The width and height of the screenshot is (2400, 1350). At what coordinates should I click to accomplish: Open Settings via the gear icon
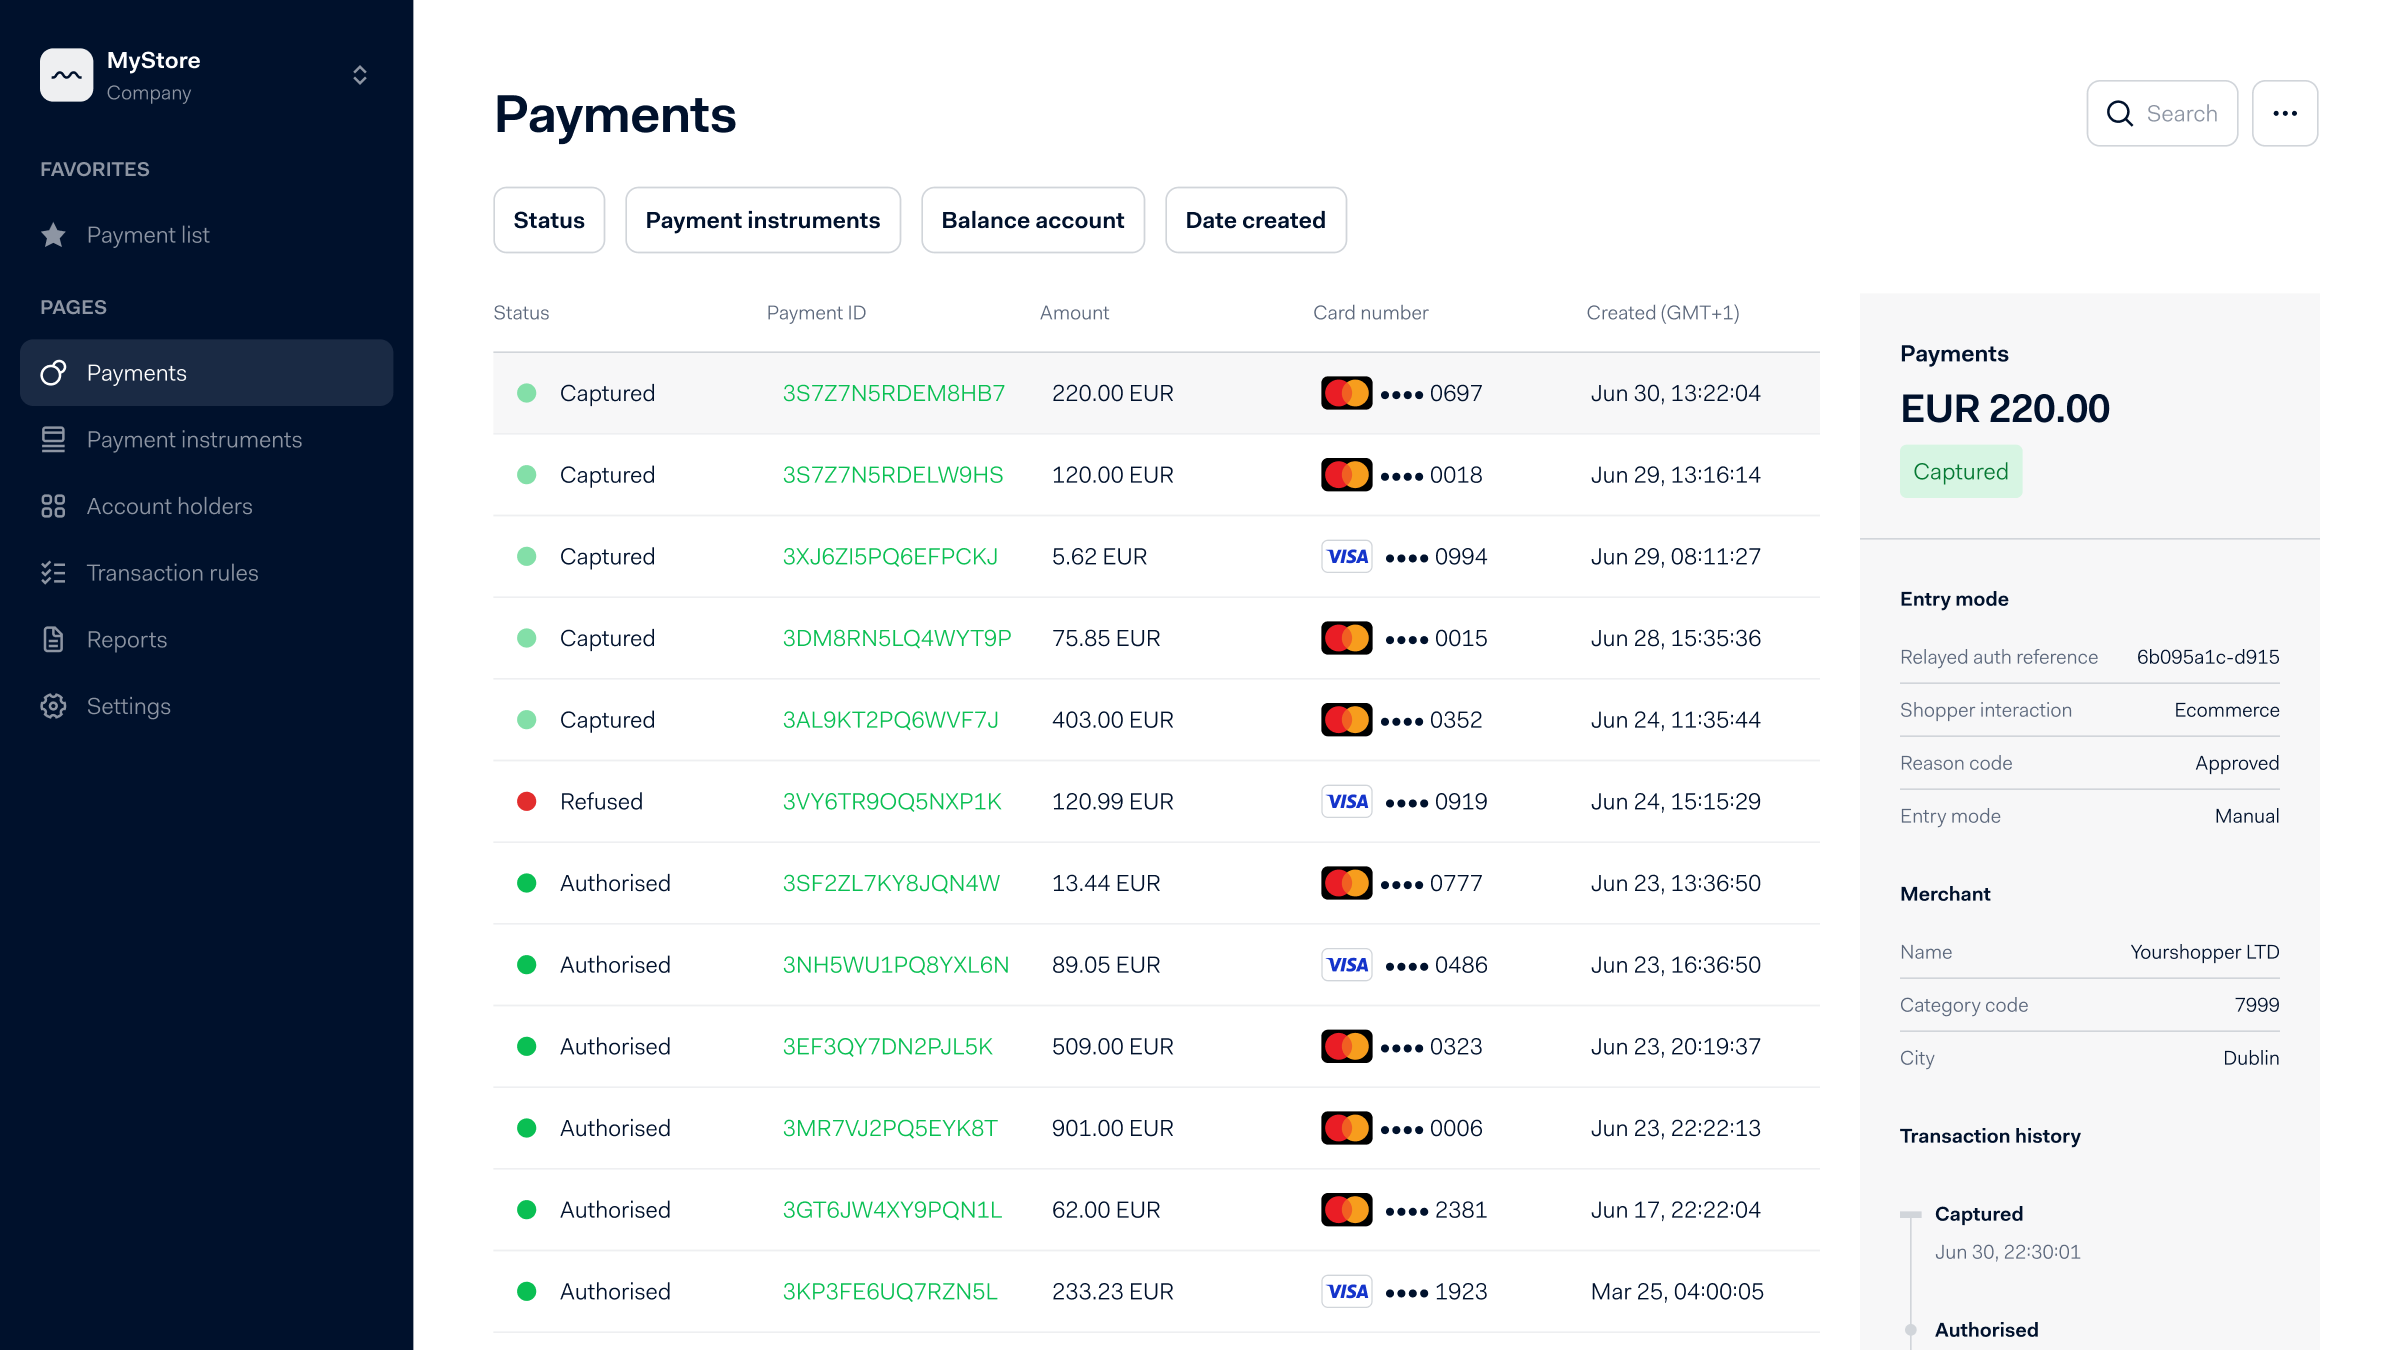pos(54,706)
